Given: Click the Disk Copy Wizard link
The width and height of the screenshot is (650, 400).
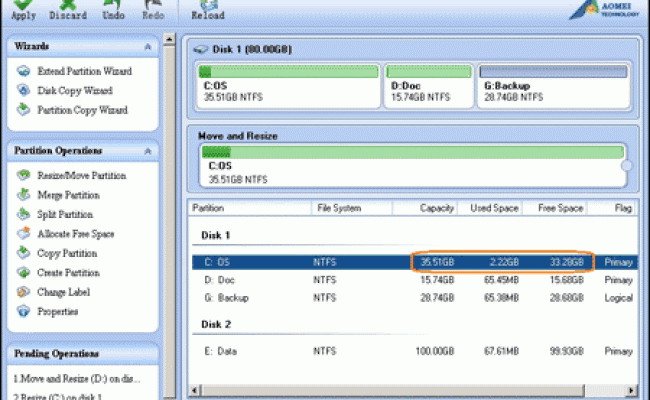Looking at the screenshot, I should pyautogui.click(x=75, y=90).
